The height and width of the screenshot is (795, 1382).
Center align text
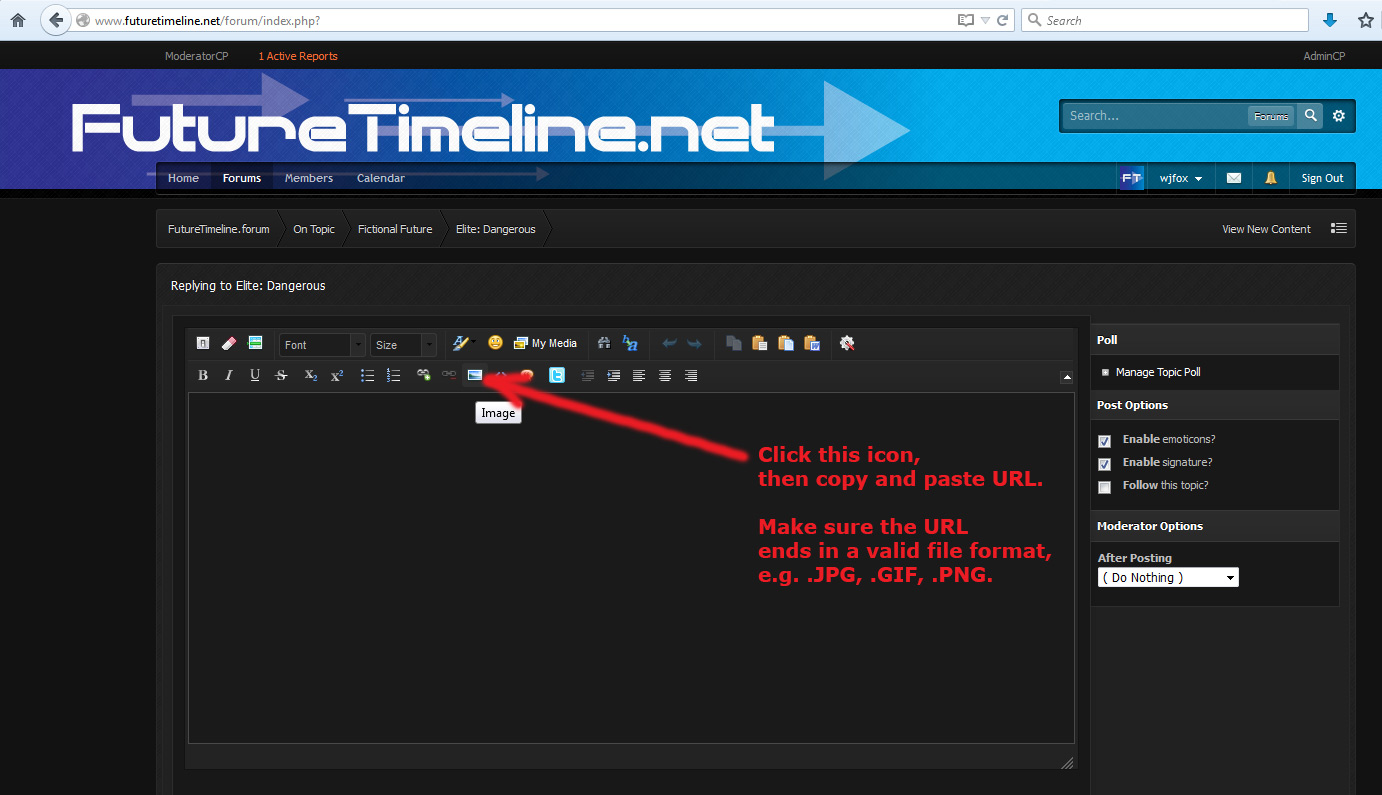pyautogui.click(x=665, y=375)
